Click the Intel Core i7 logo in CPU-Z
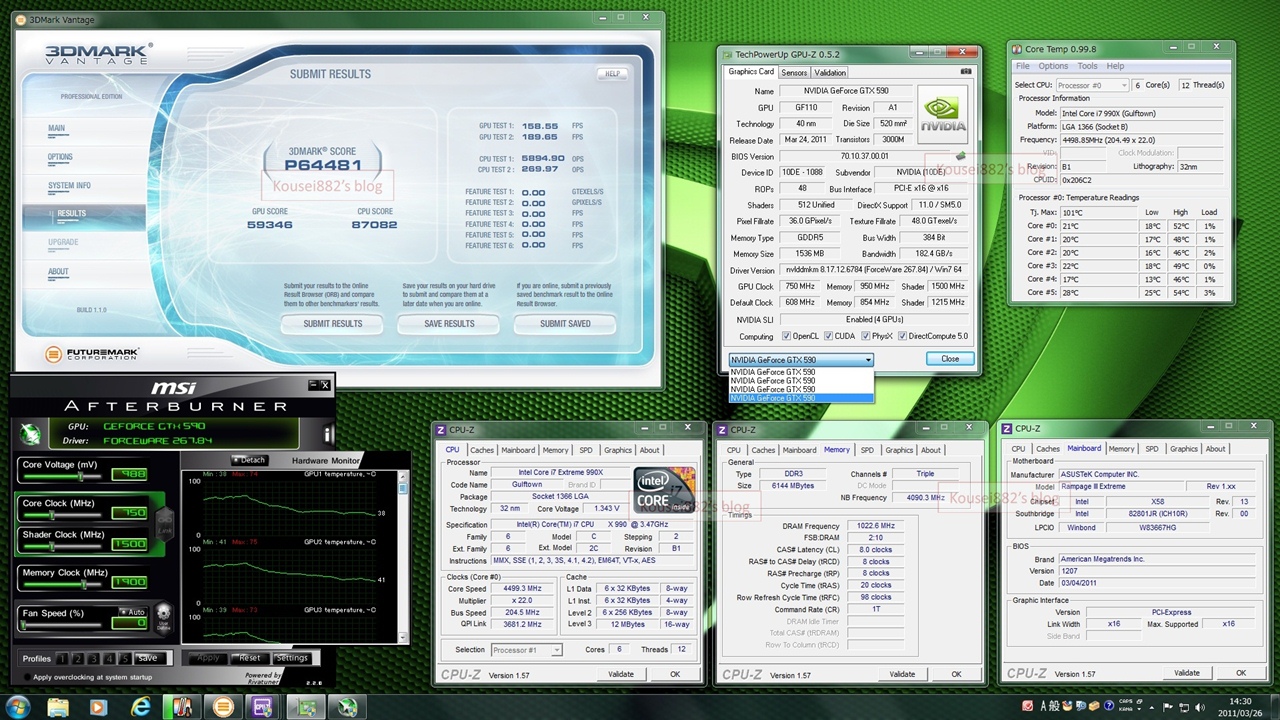 coord(665,491)
